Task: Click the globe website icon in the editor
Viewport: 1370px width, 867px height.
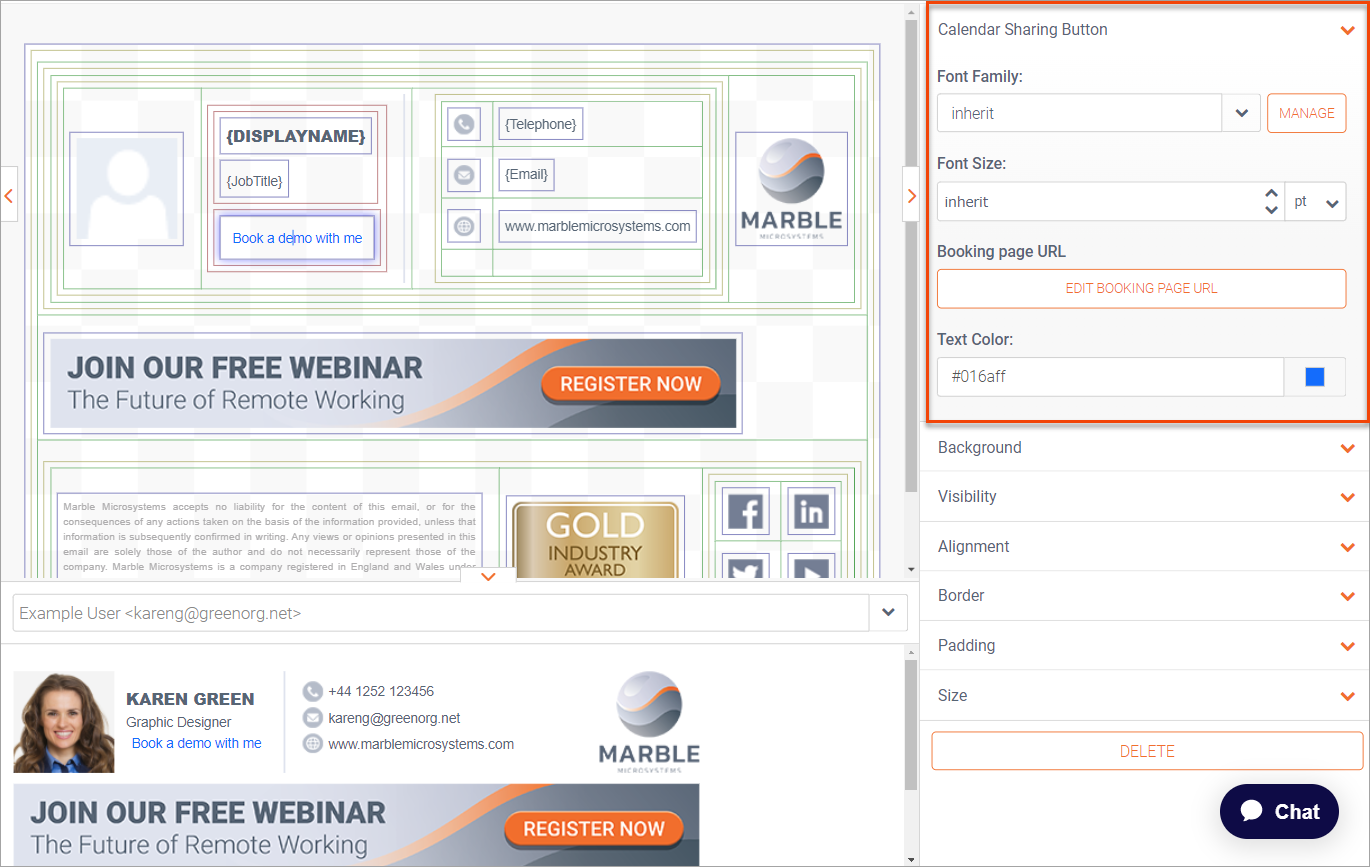Action: click(x=464, y=226)
